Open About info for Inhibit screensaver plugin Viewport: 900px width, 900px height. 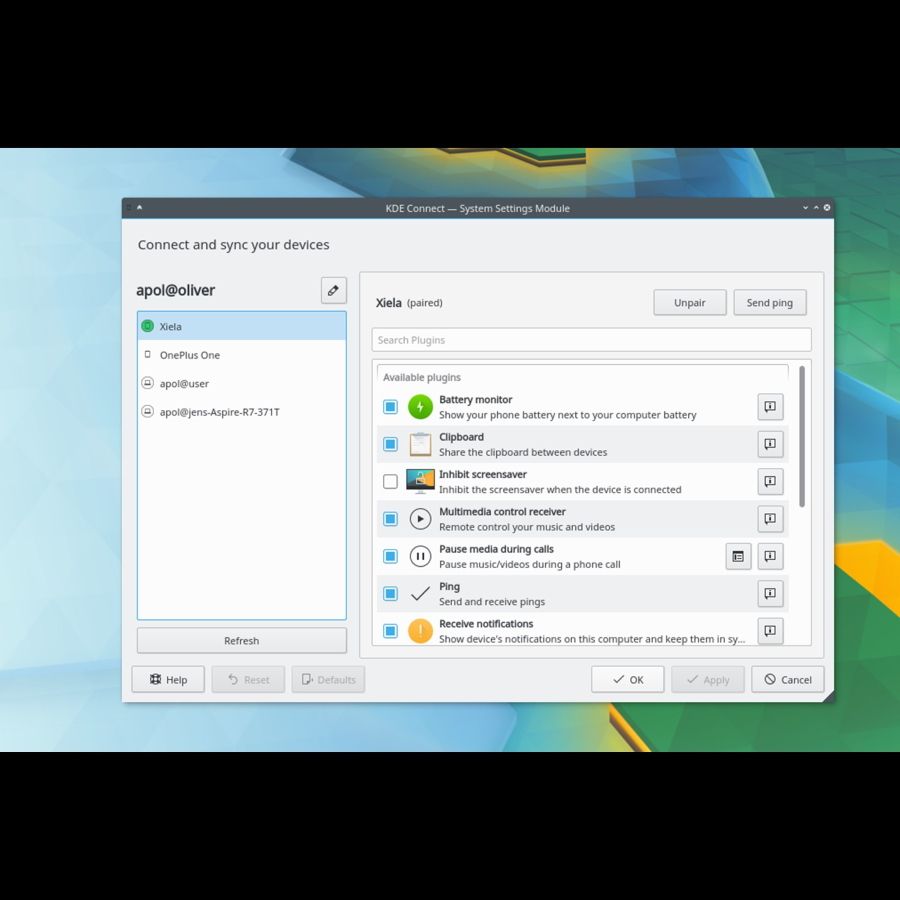click(770, 482)
